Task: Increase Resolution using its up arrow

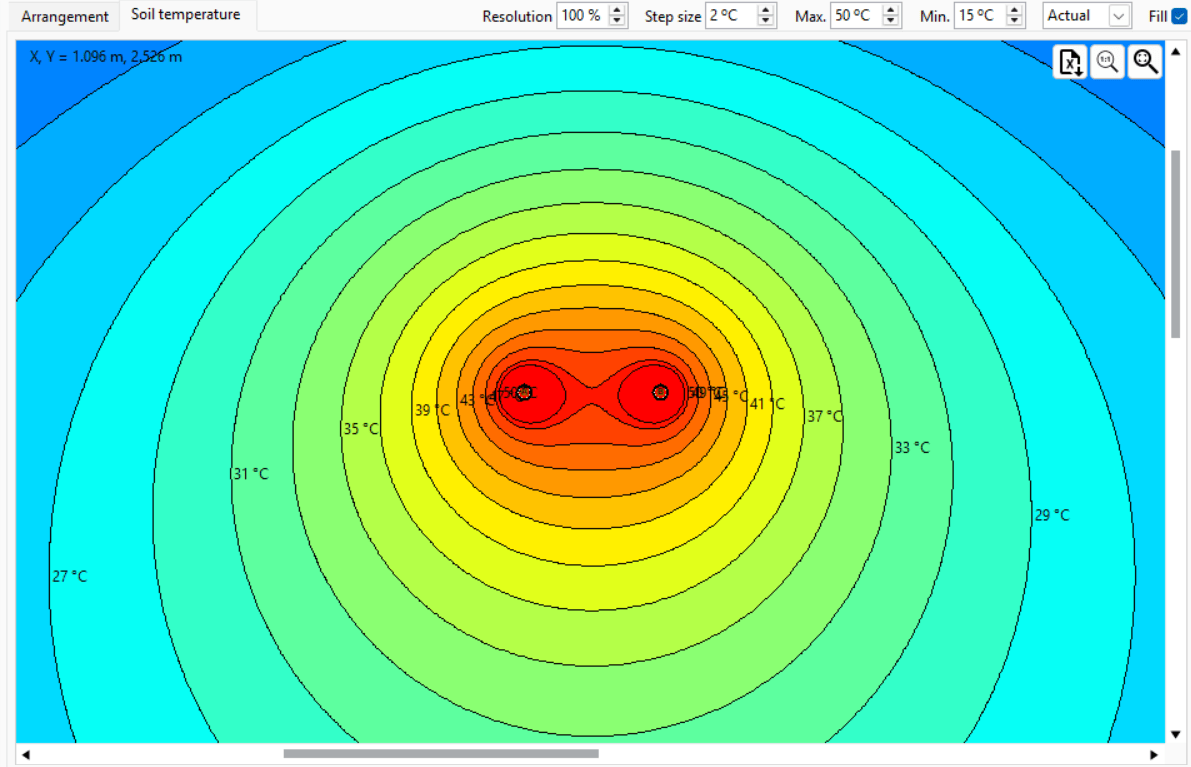Action: tap(616, 10)
